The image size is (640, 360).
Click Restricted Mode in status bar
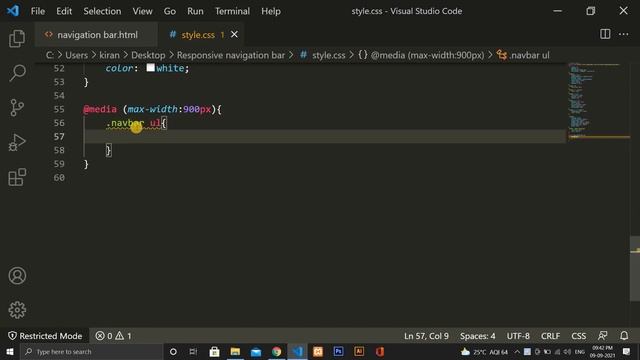[45, 336]
